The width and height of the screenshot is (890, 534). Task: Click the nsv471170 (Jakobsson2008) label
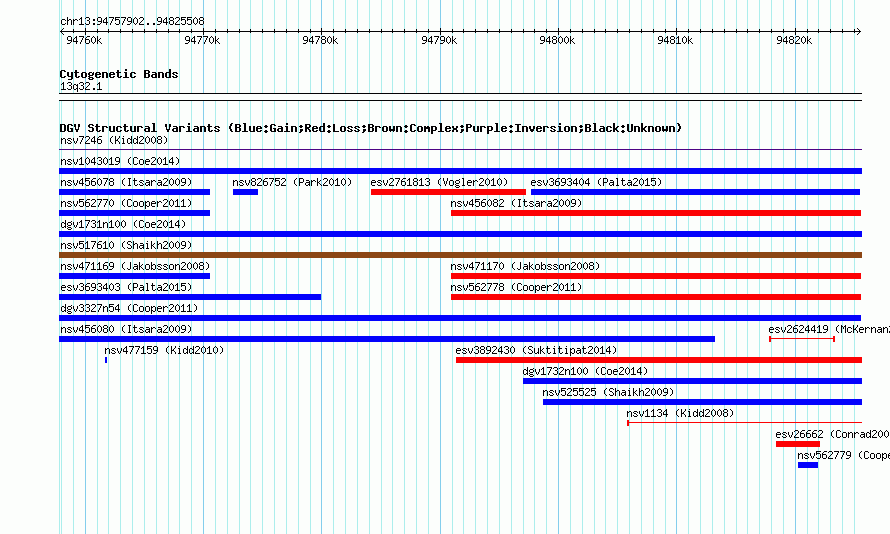click(x=525, y=266)
